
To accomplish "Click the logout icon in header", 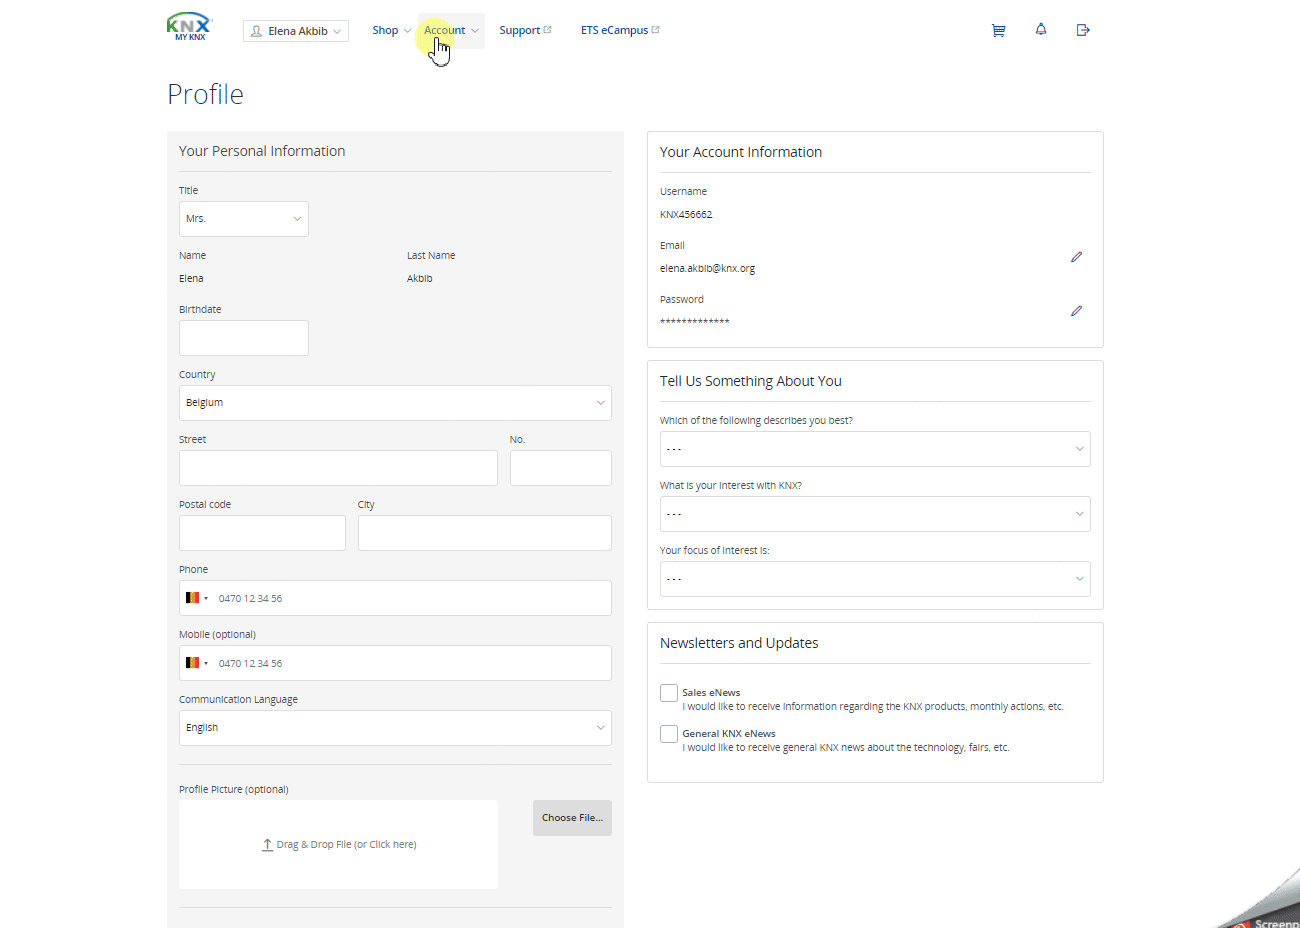I will (1083, 30).
